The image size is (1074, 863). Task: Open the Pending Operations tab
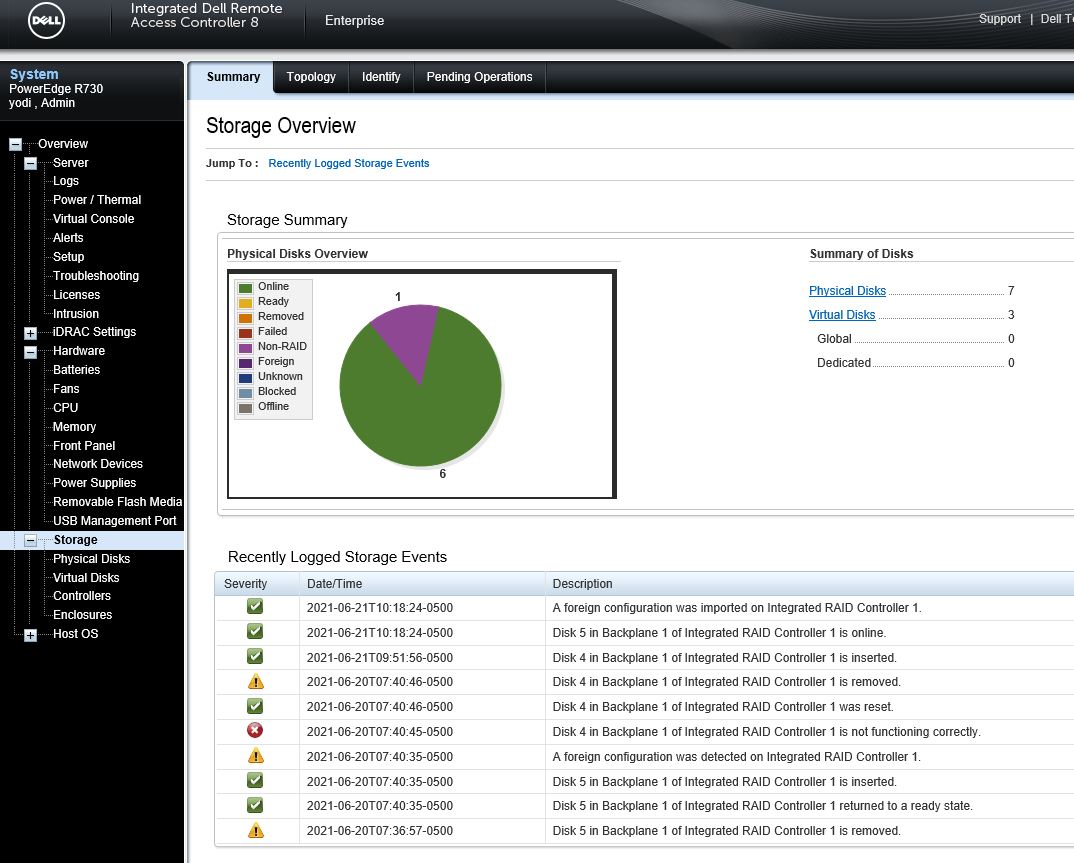(x=479, y=77)
